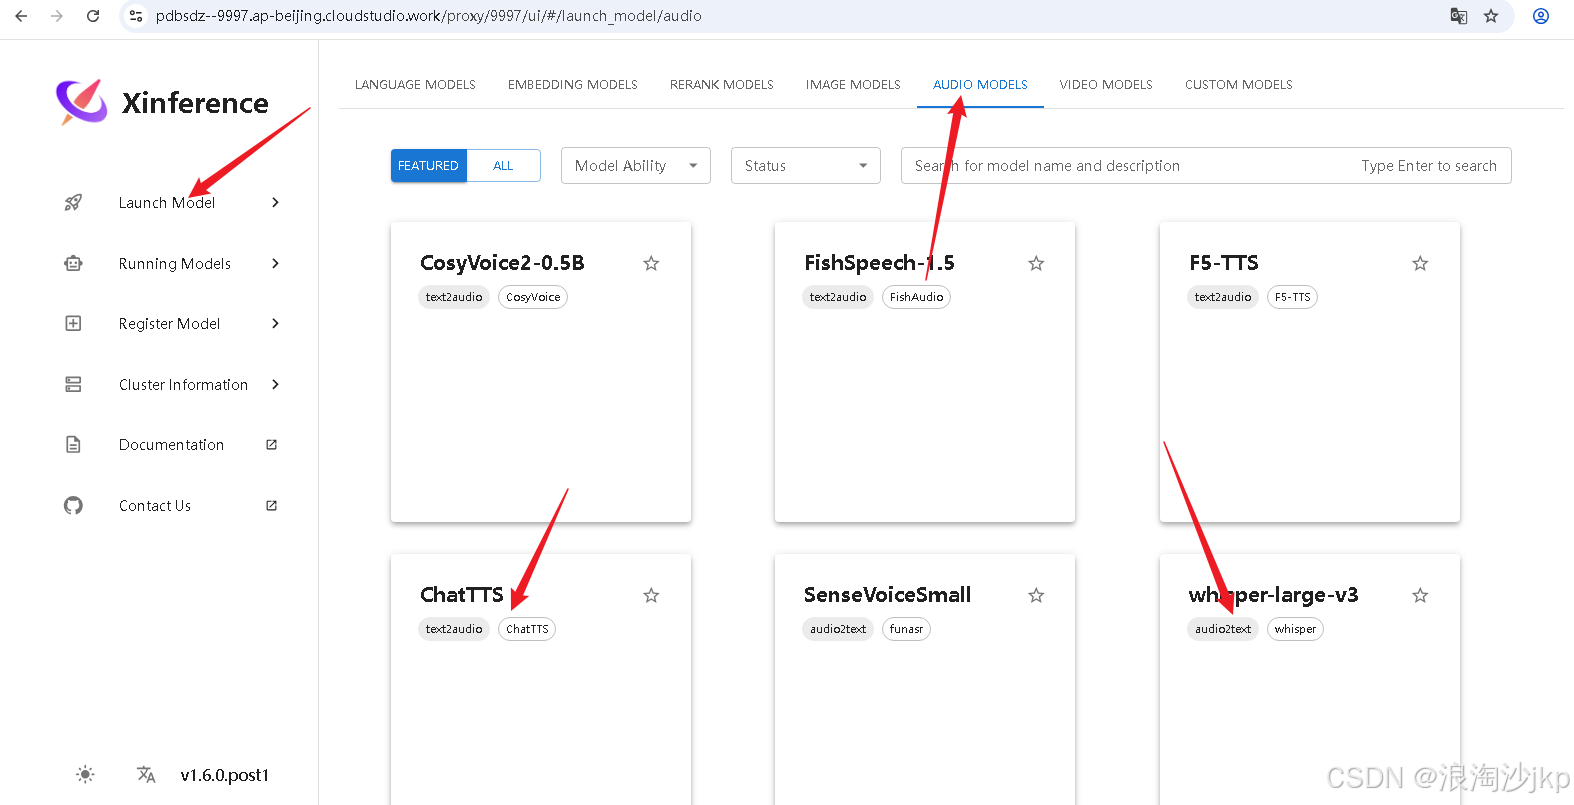
Task: Click the Documentation page icon
Action: click(73, 444)
